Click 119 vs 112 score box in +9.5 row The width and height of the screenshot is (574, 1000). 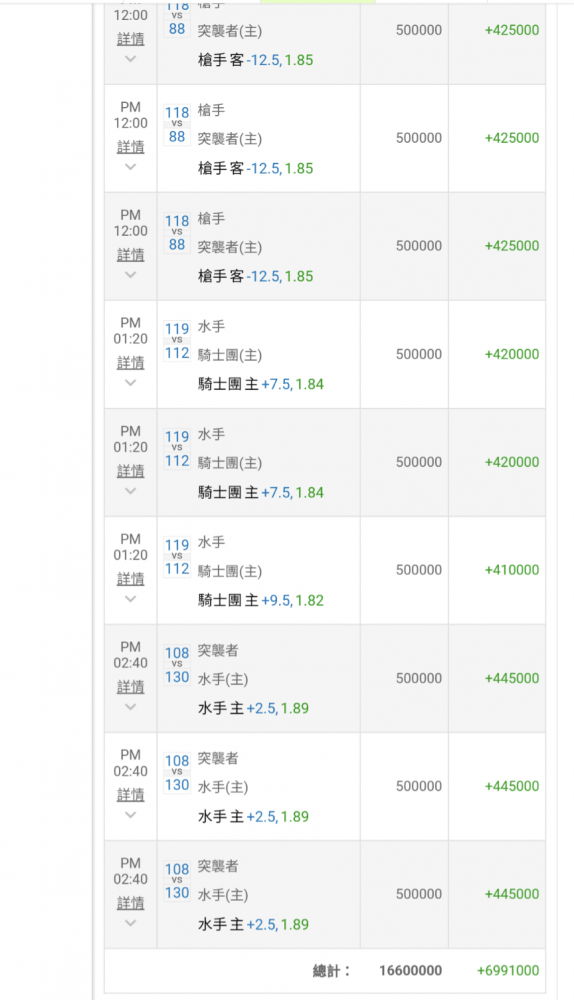point(177,557)
